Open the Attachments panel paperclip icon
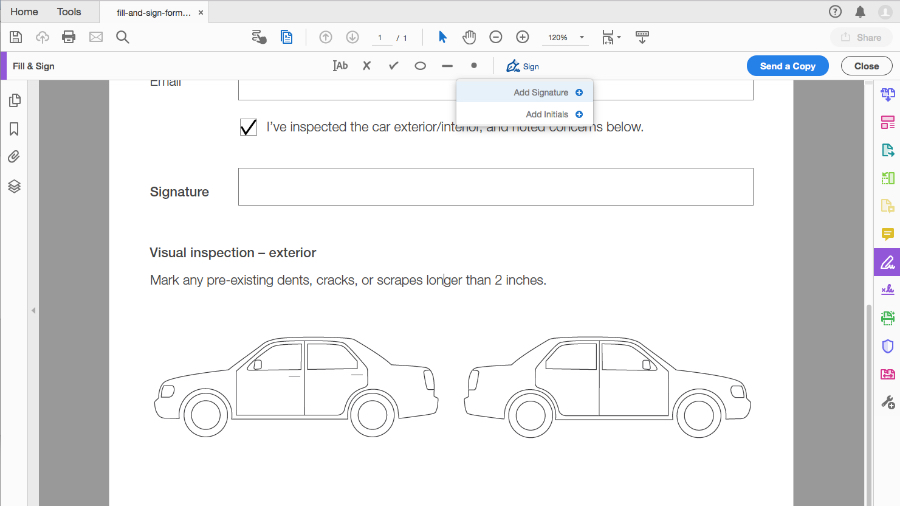The image size is (900, 506). click(14, 157)
